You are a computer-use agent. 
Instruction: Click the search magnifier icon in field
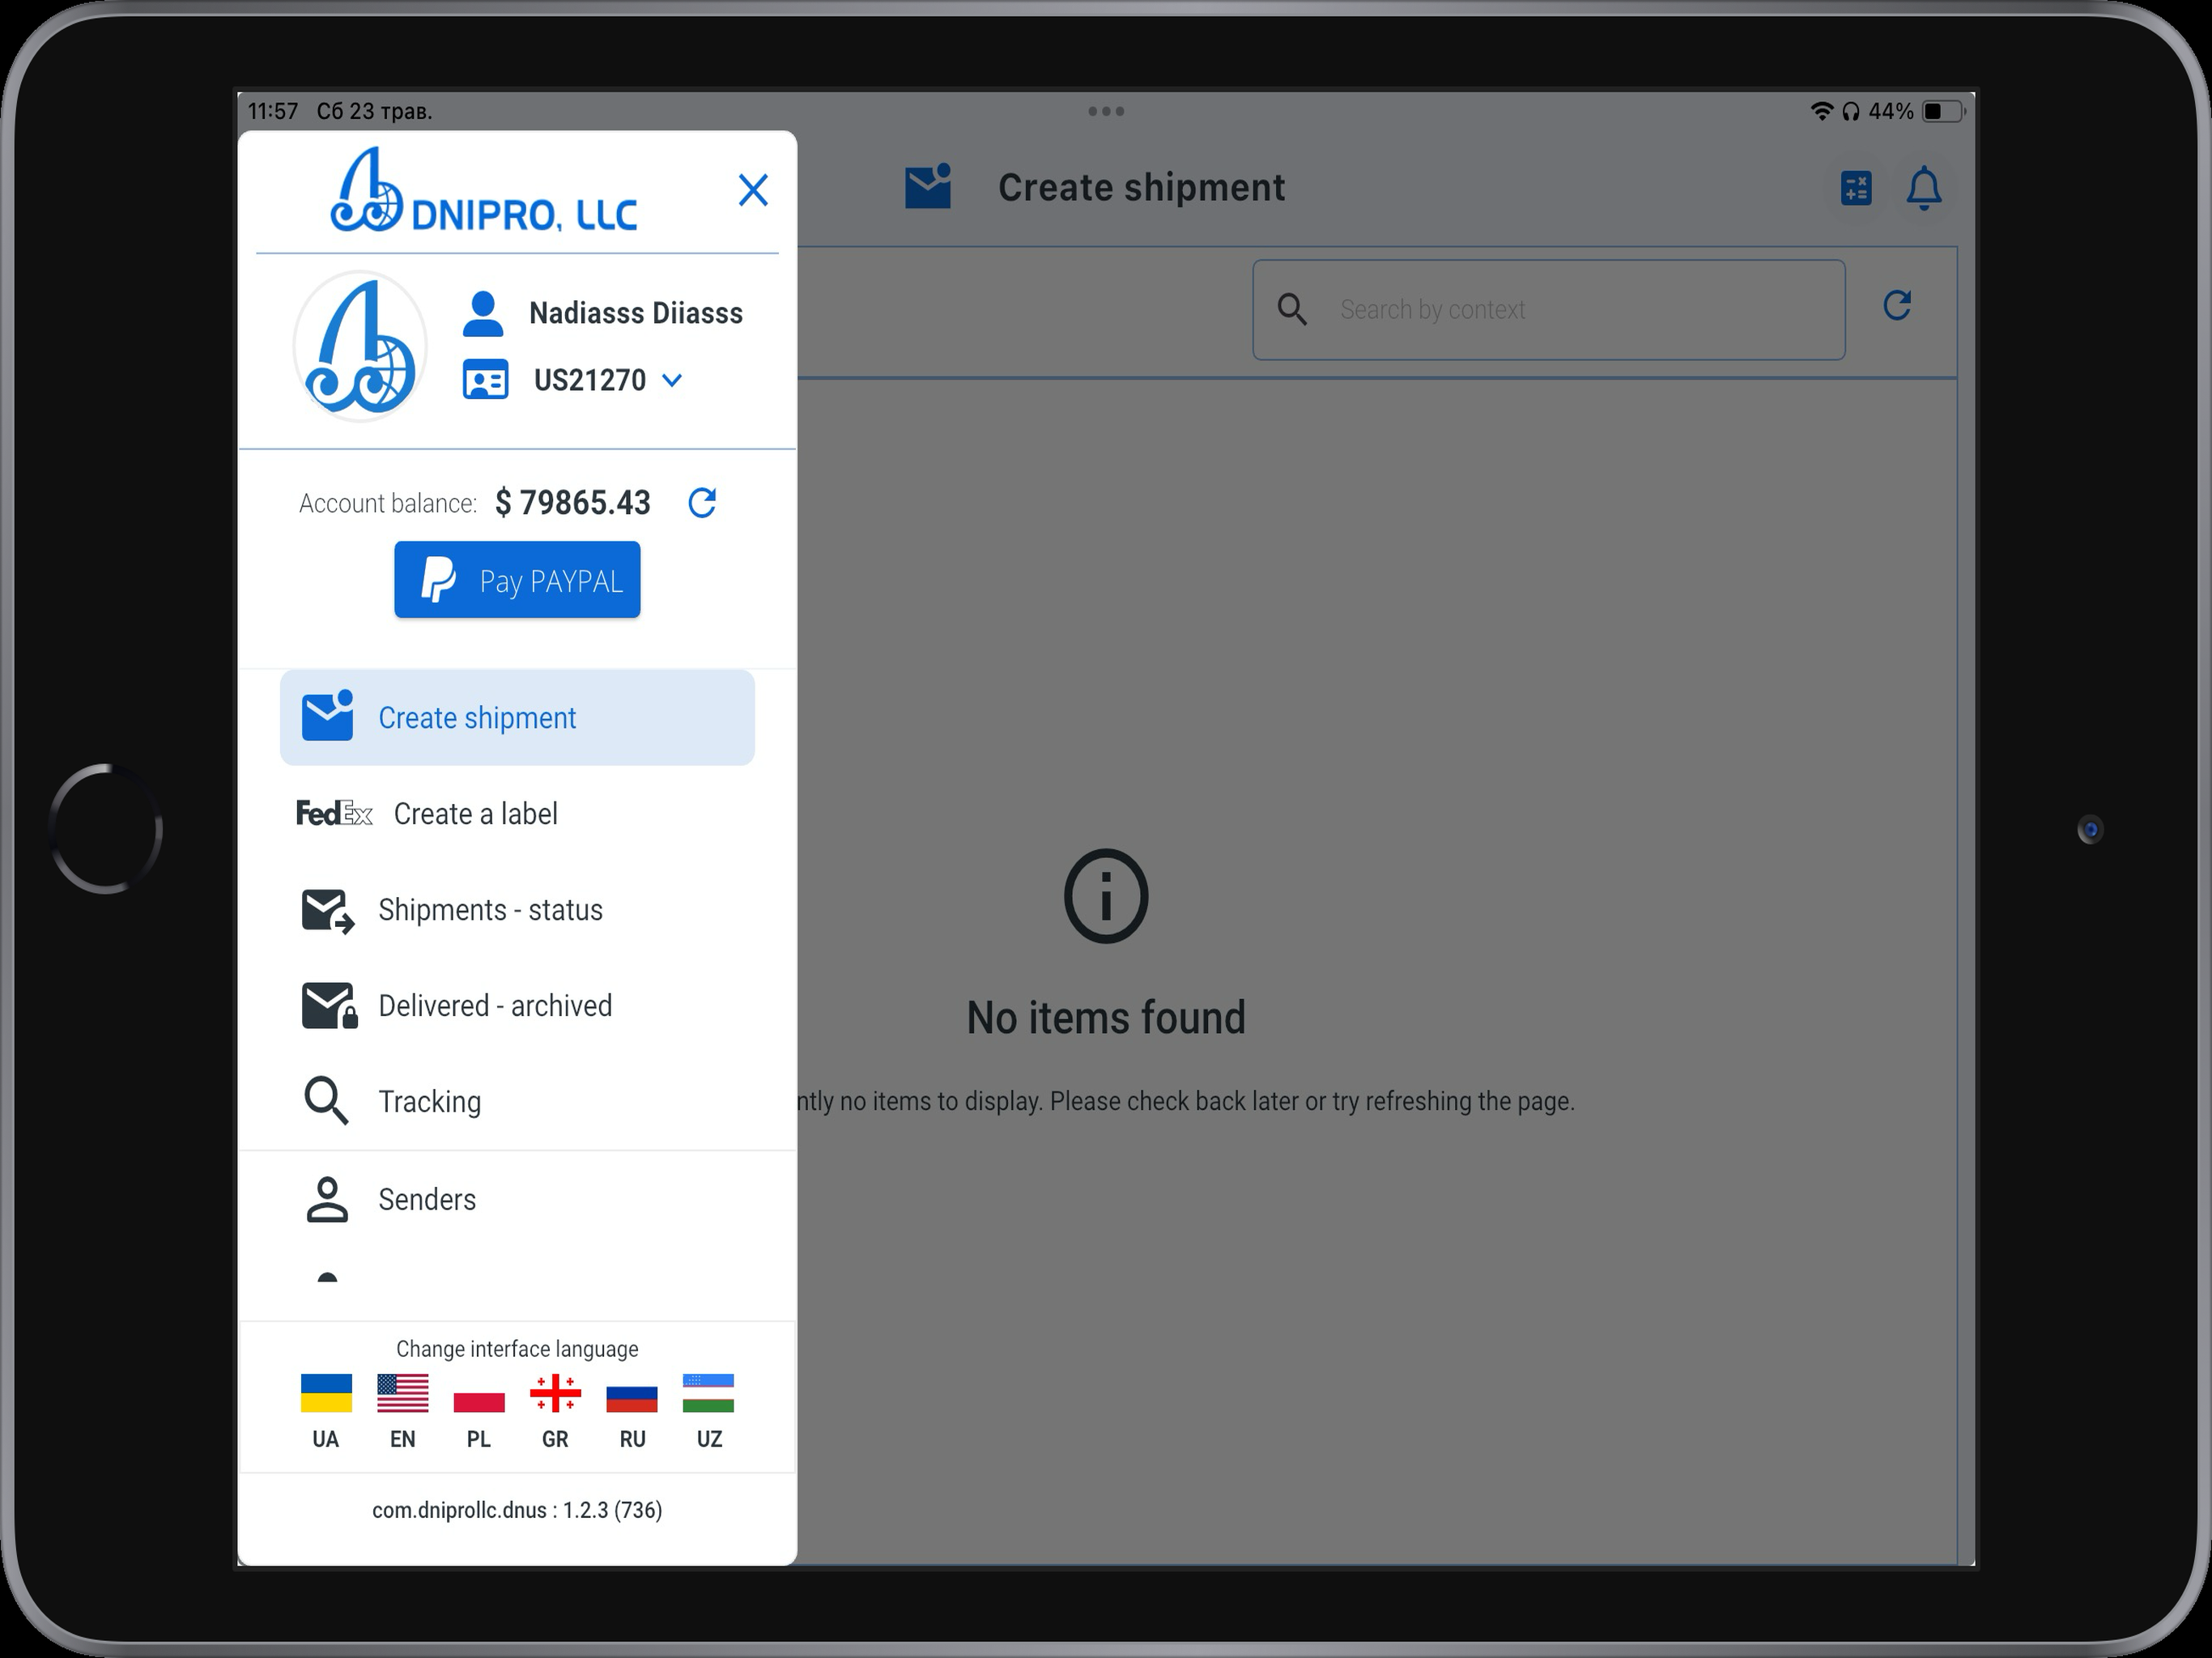[1292, 309]
